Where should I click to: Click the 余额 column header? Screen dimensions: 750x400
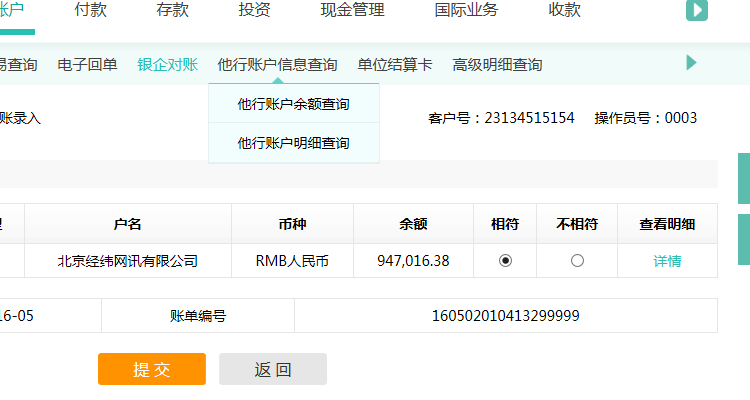pos(413,224)
